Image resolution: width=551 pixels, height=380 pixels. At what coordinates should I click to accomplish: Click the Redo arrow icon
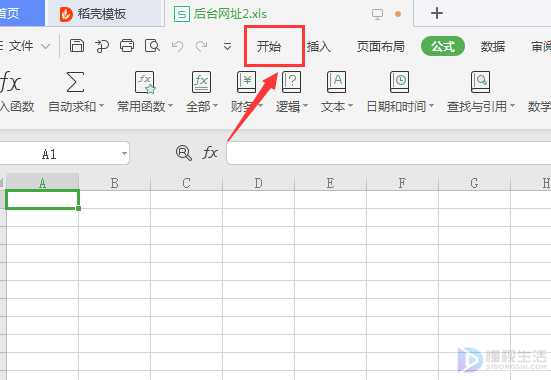click(x=201, y=46)
